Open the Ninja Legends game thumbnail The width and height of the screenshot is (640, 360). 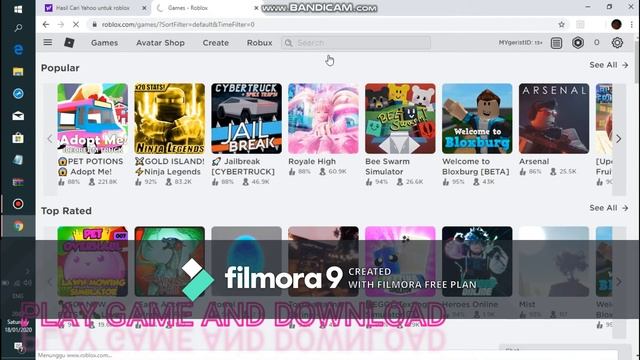click(169, 118)
